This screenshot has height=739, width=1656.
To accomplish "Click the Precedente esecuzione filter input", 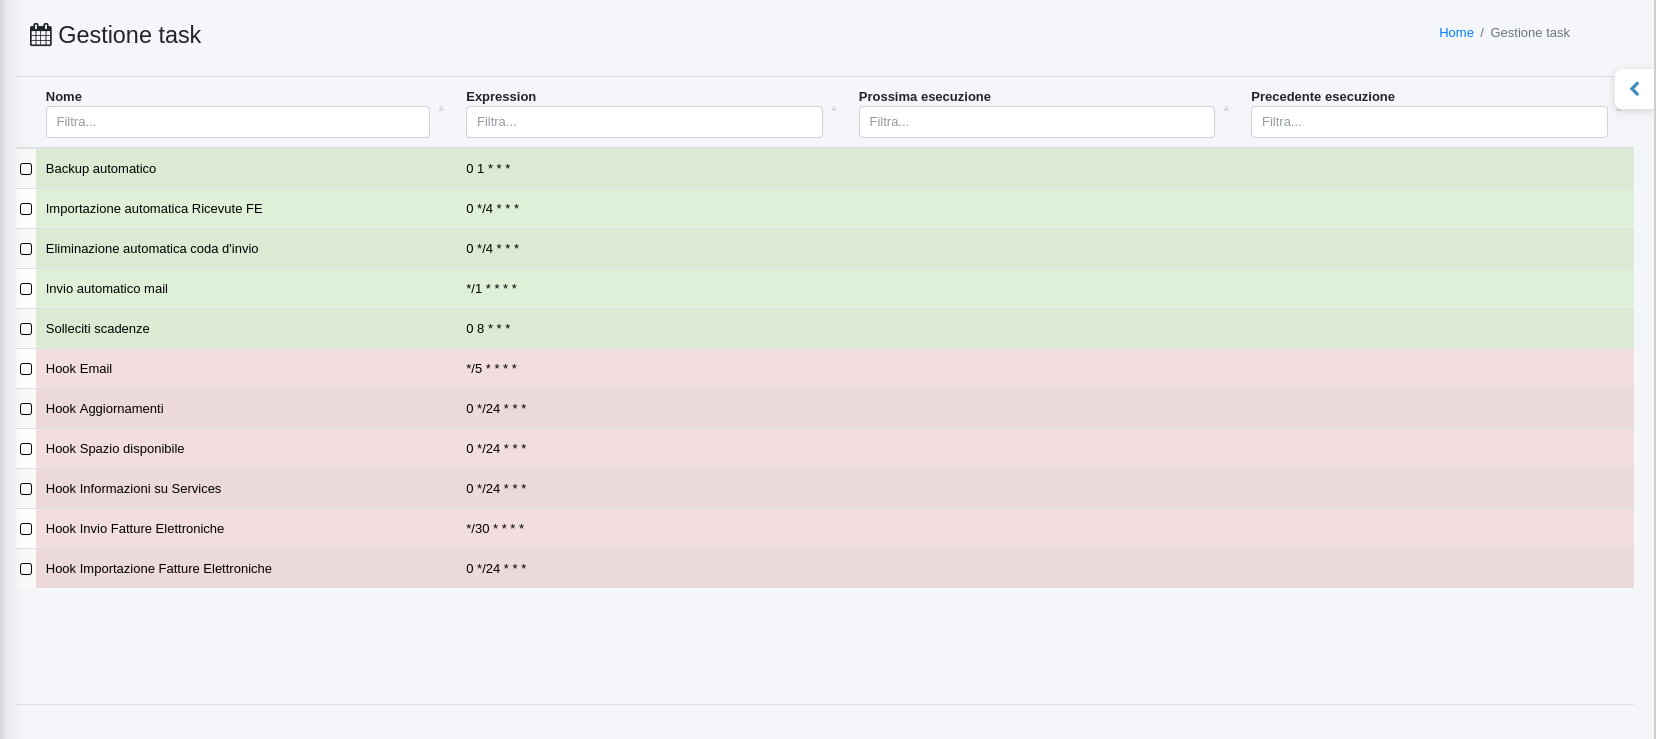I will 1428,122.
